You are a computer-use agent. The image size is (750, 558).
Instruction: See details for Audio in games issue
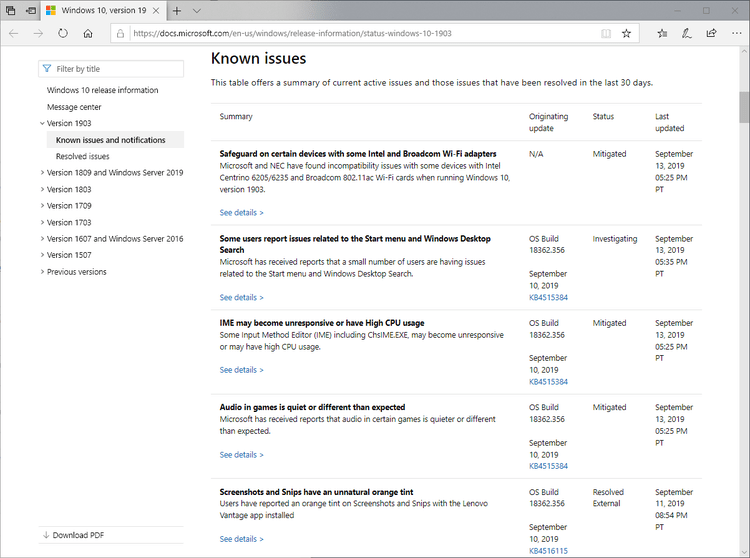(241, 455)
